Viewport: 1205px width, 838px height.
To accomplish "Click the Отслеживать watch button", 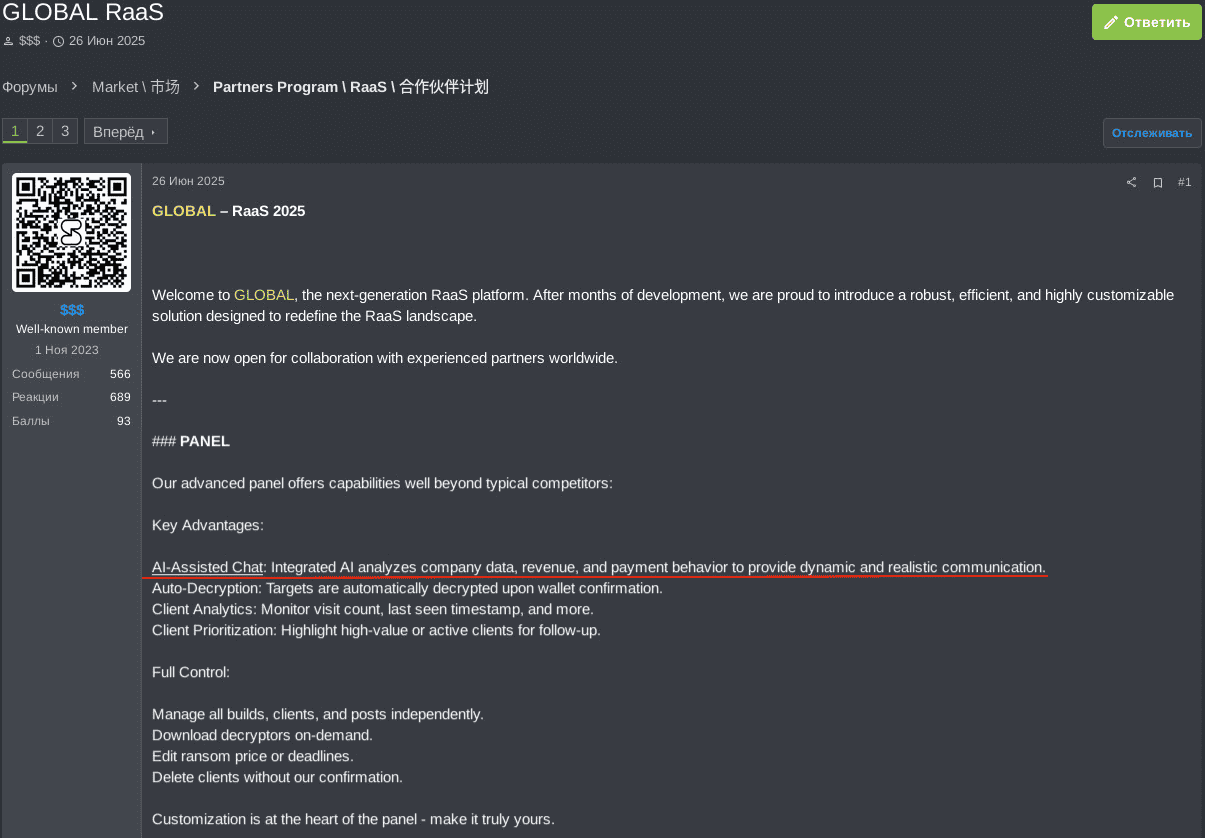I will pyautogui.click(x=1152, y=133).
